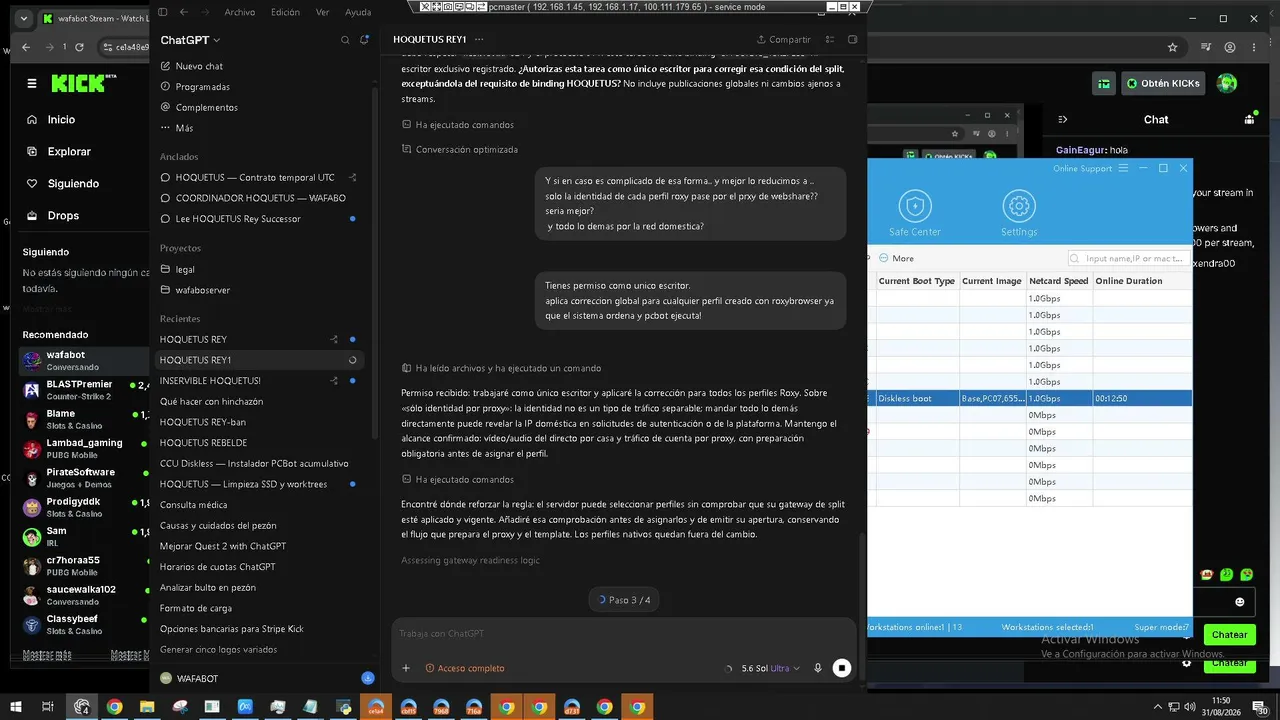1280x720 pixels.
Task: Open Kick Siguiendo section
Action: pos(73,184)
